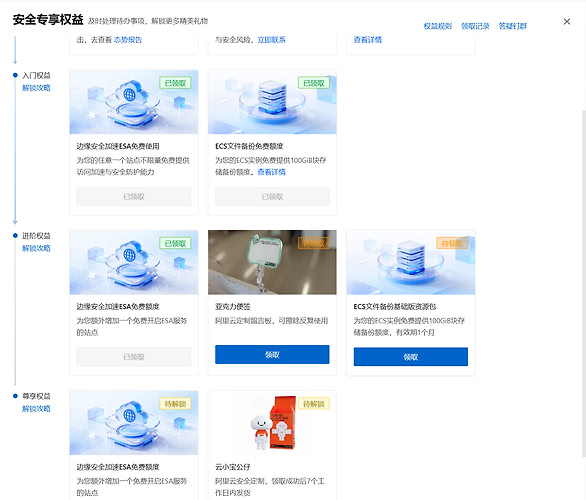Click 已领取 badge on 进阶权益 ESA card
586x500 pixels.
coord(175,243)
